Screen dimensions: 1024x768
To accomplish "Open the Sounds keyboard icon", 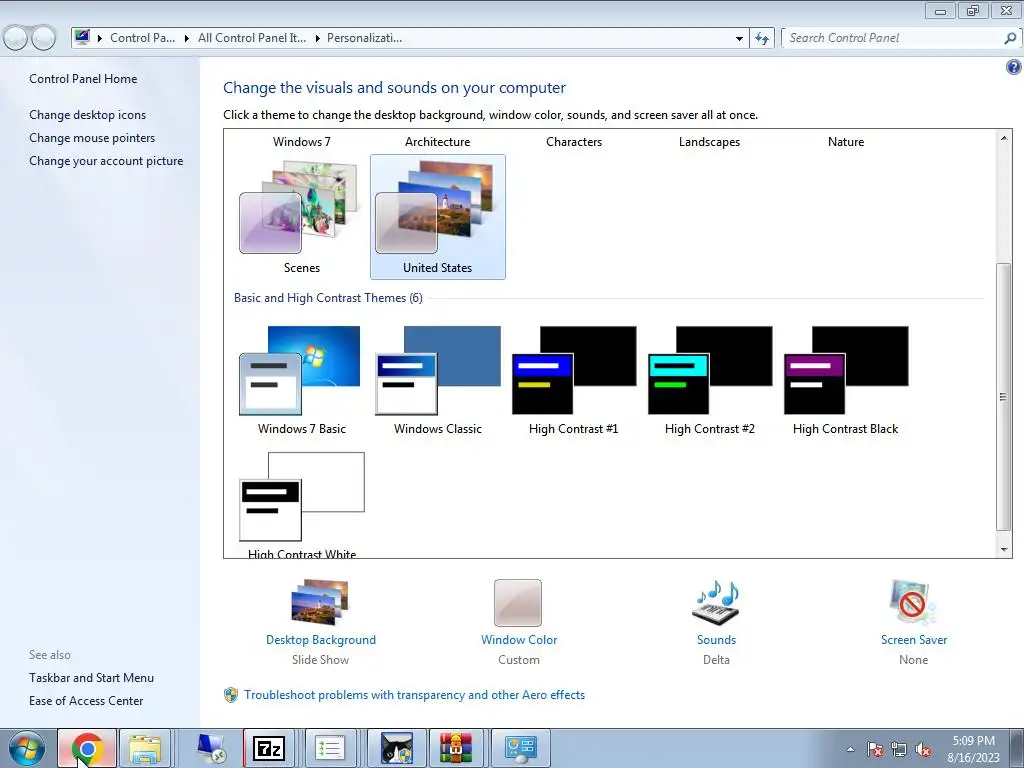I will [716, 602].
